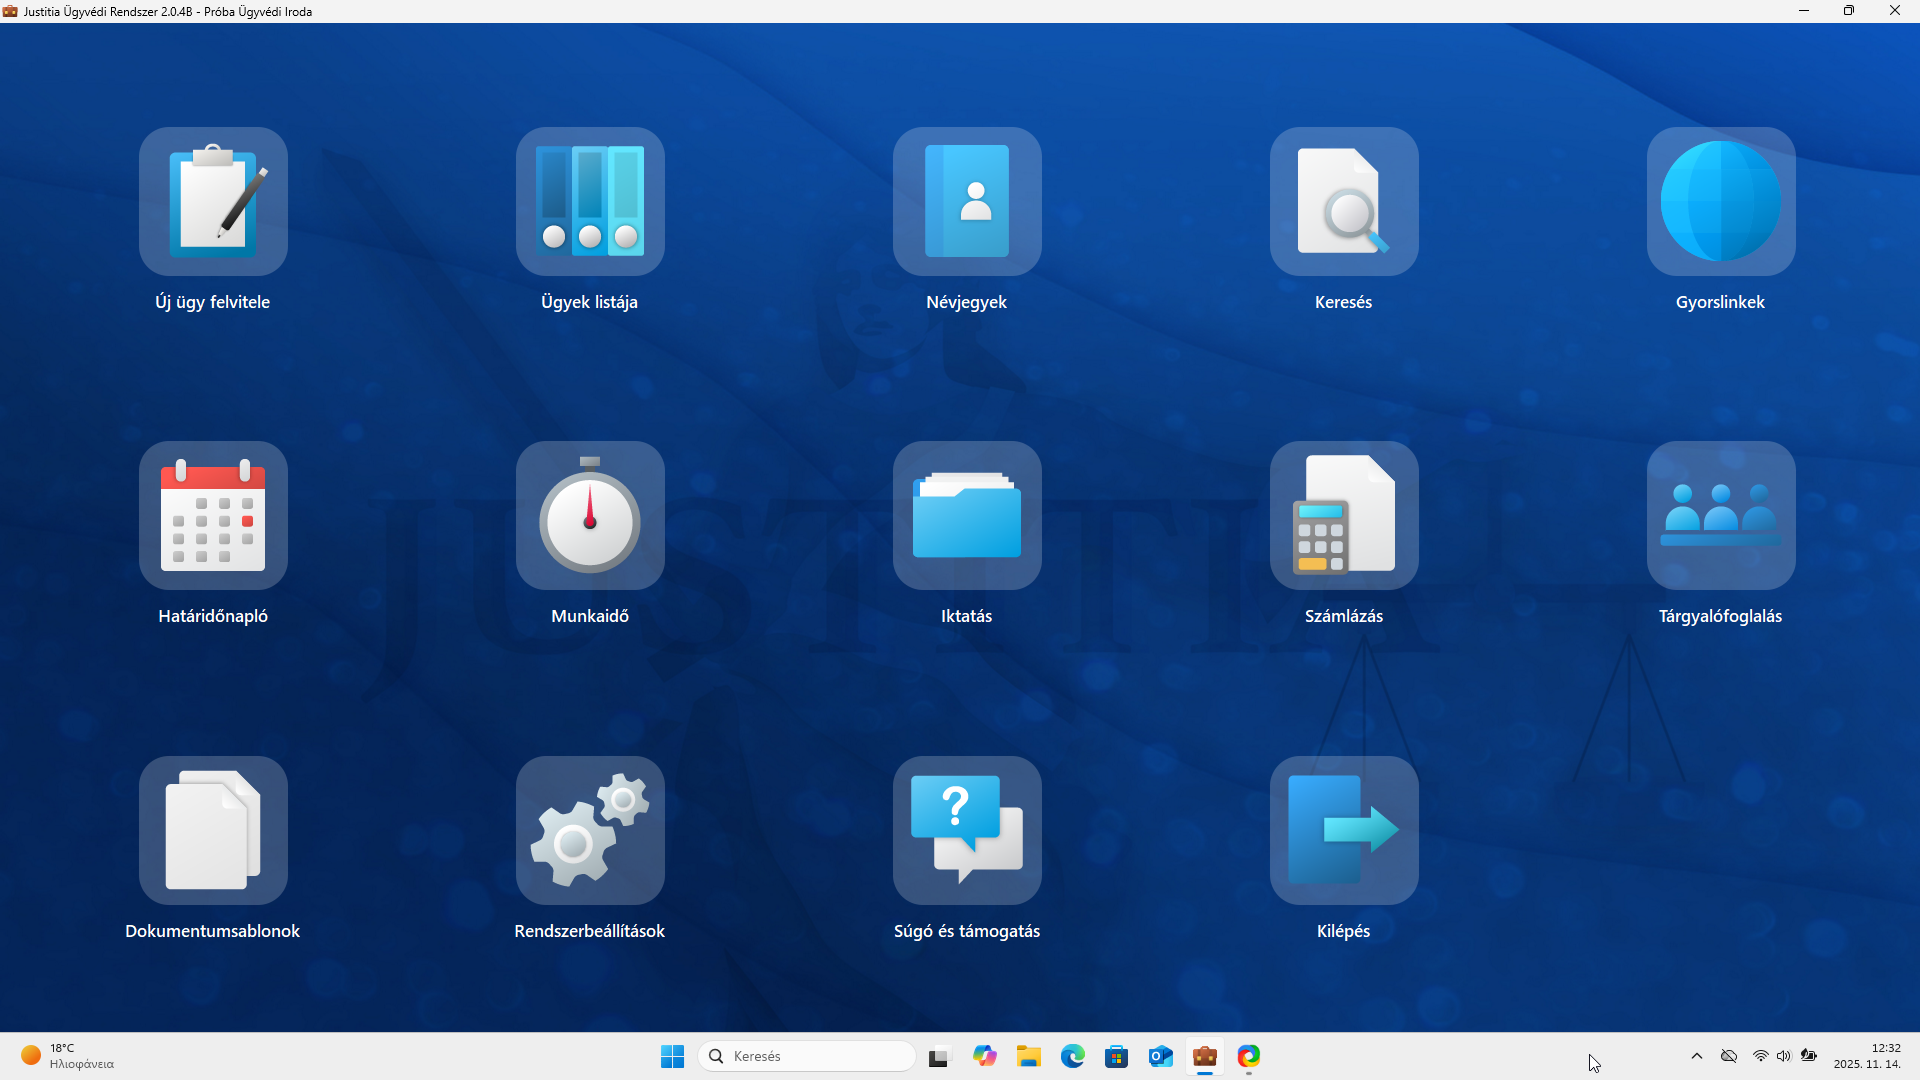Launch the Munkaidő stopwatch icon
This screenshot has width=1920, height=1080.
coord(590,516)
